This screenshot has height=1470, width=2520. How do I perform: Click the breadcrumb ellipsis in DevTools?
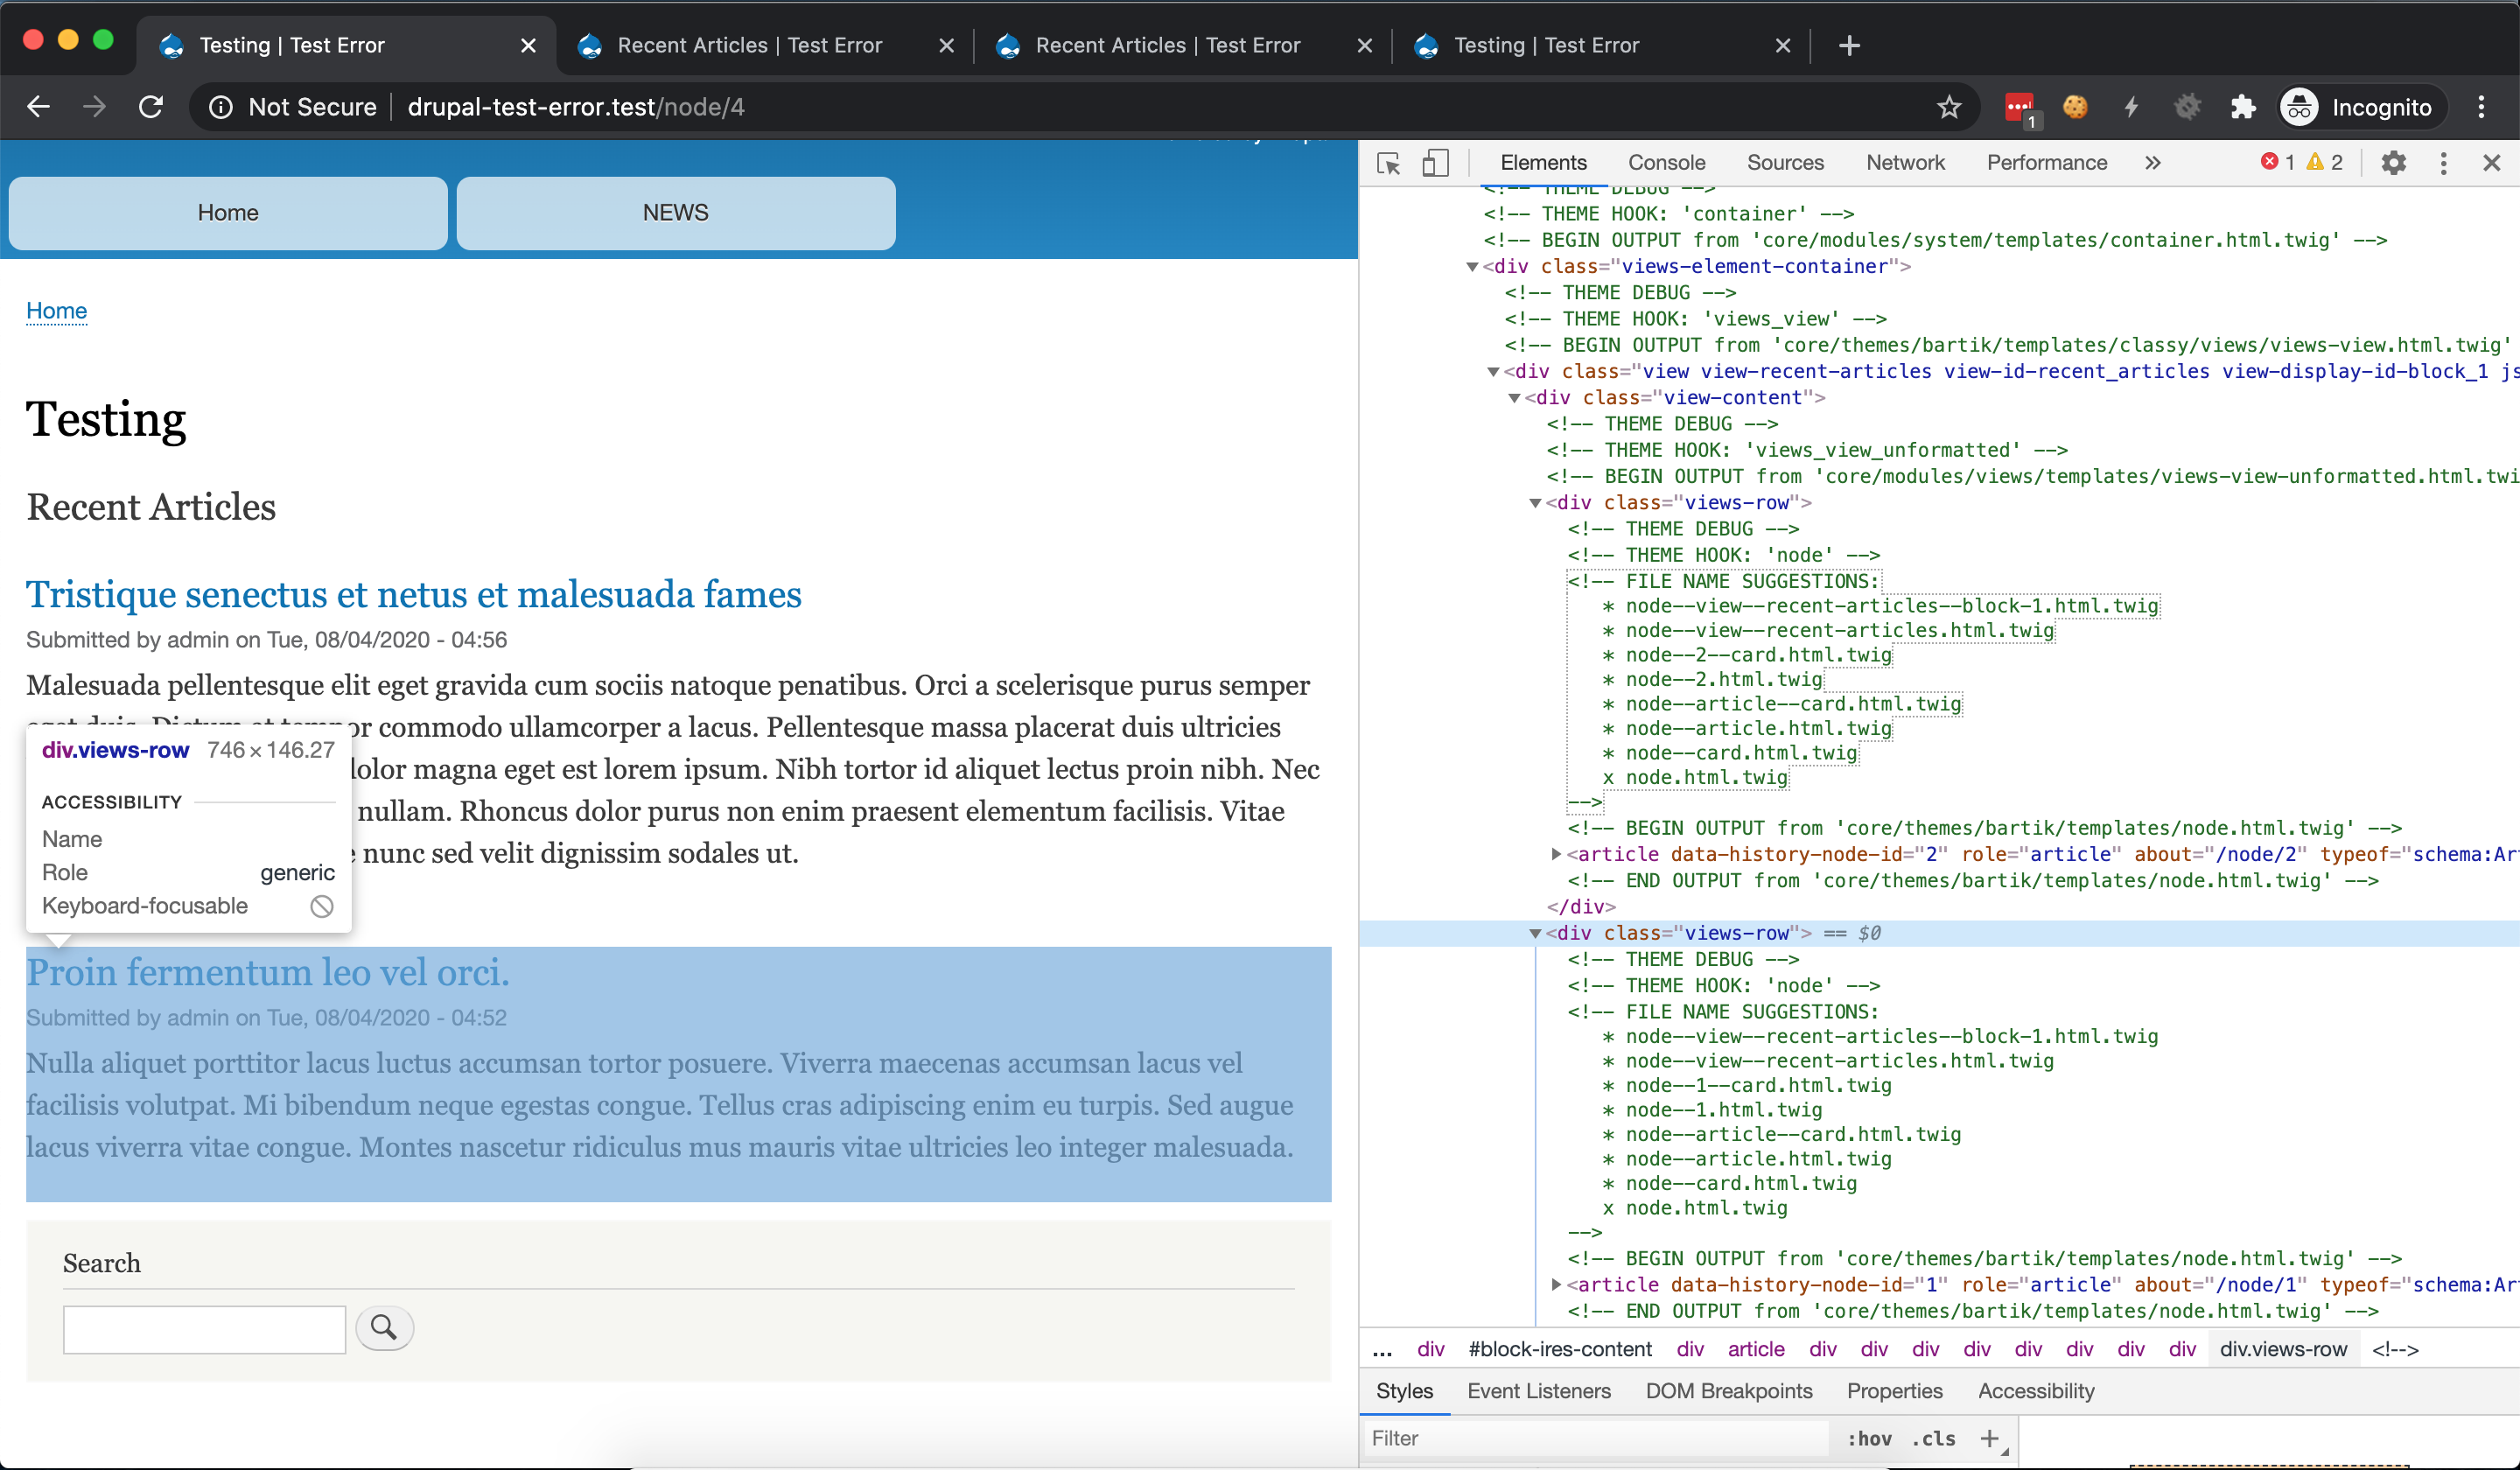click(x=1382, y=1350)
